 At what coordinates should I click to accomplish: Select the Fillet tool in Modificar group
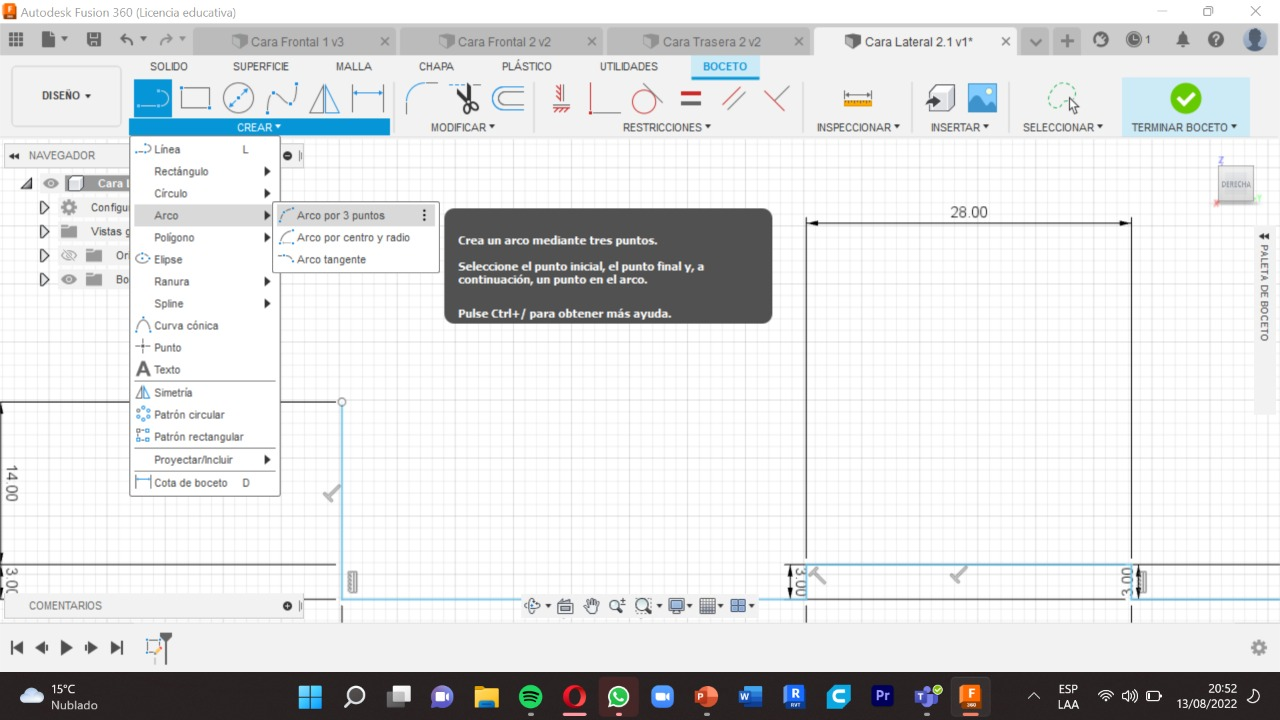click(x=421, y=98)
